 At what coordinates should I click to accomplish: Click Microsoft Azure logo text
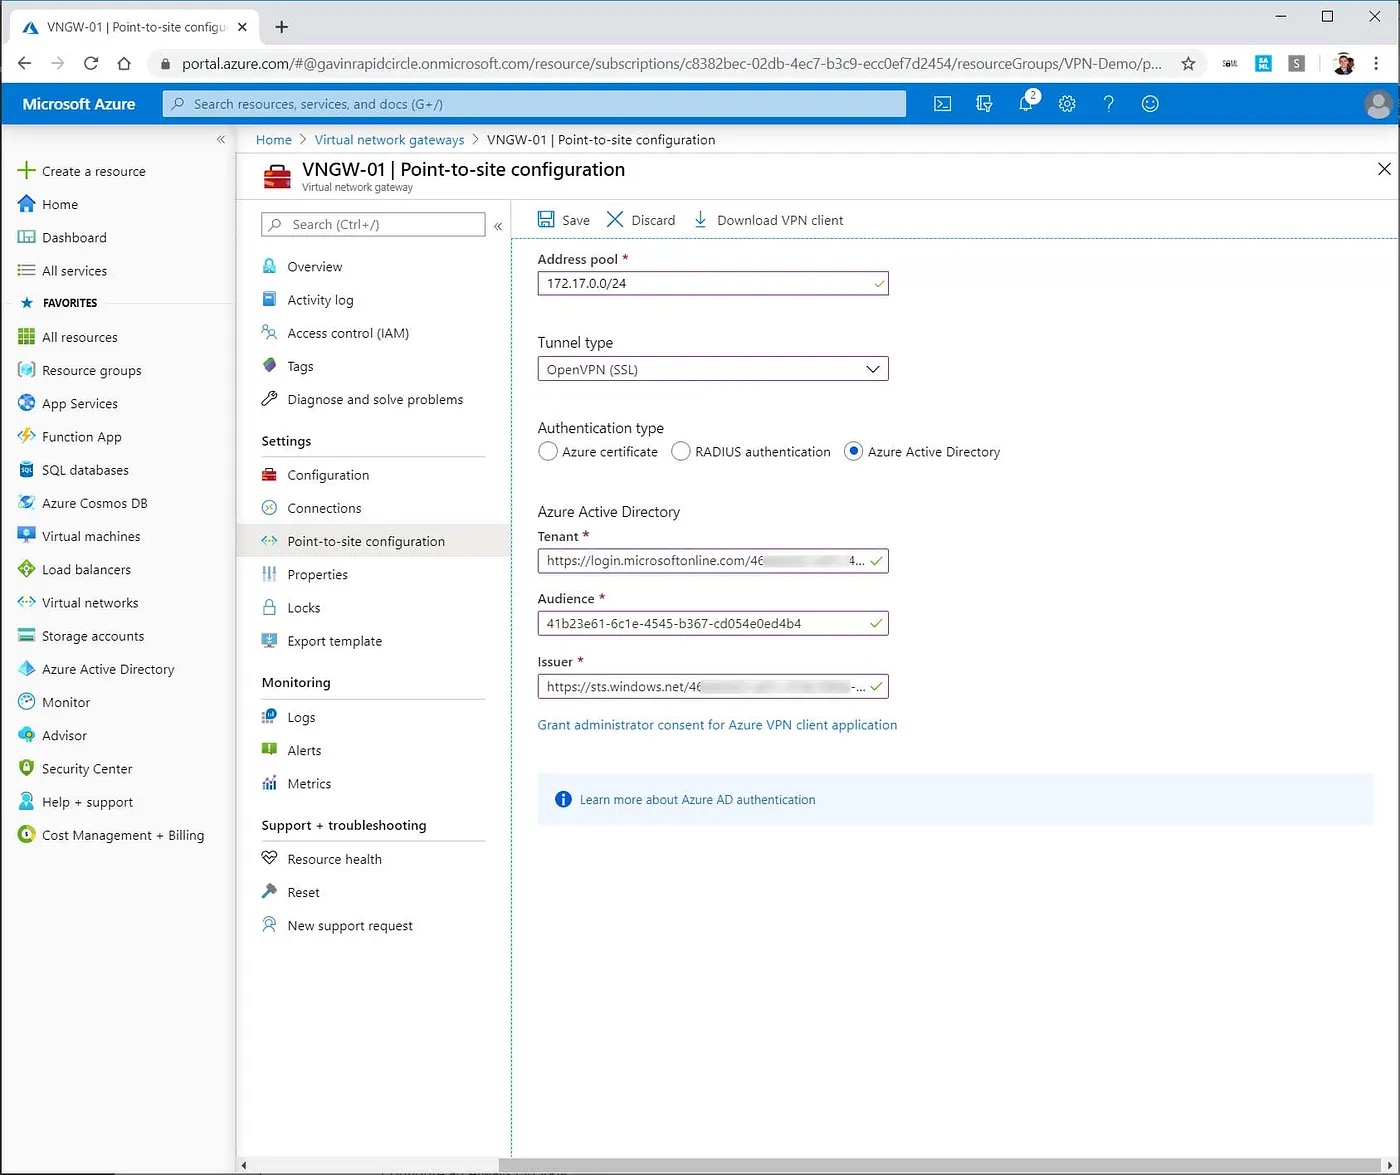pyautogui.click(x=79, y=104)
